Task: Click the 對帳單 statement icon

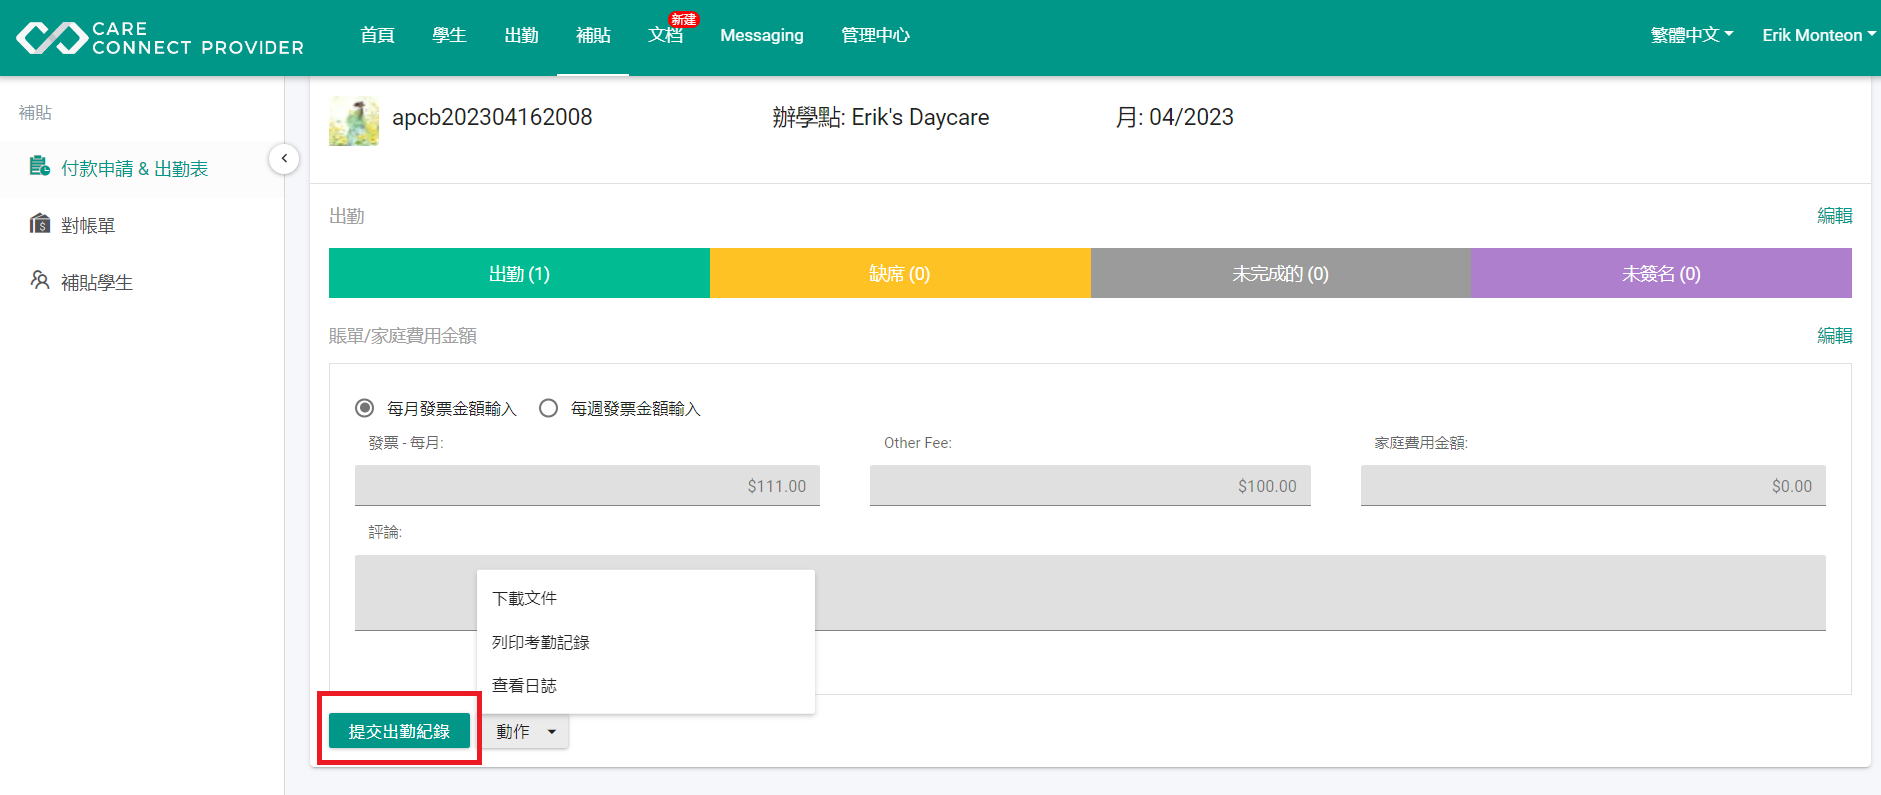Action: [x=40, y=224]
